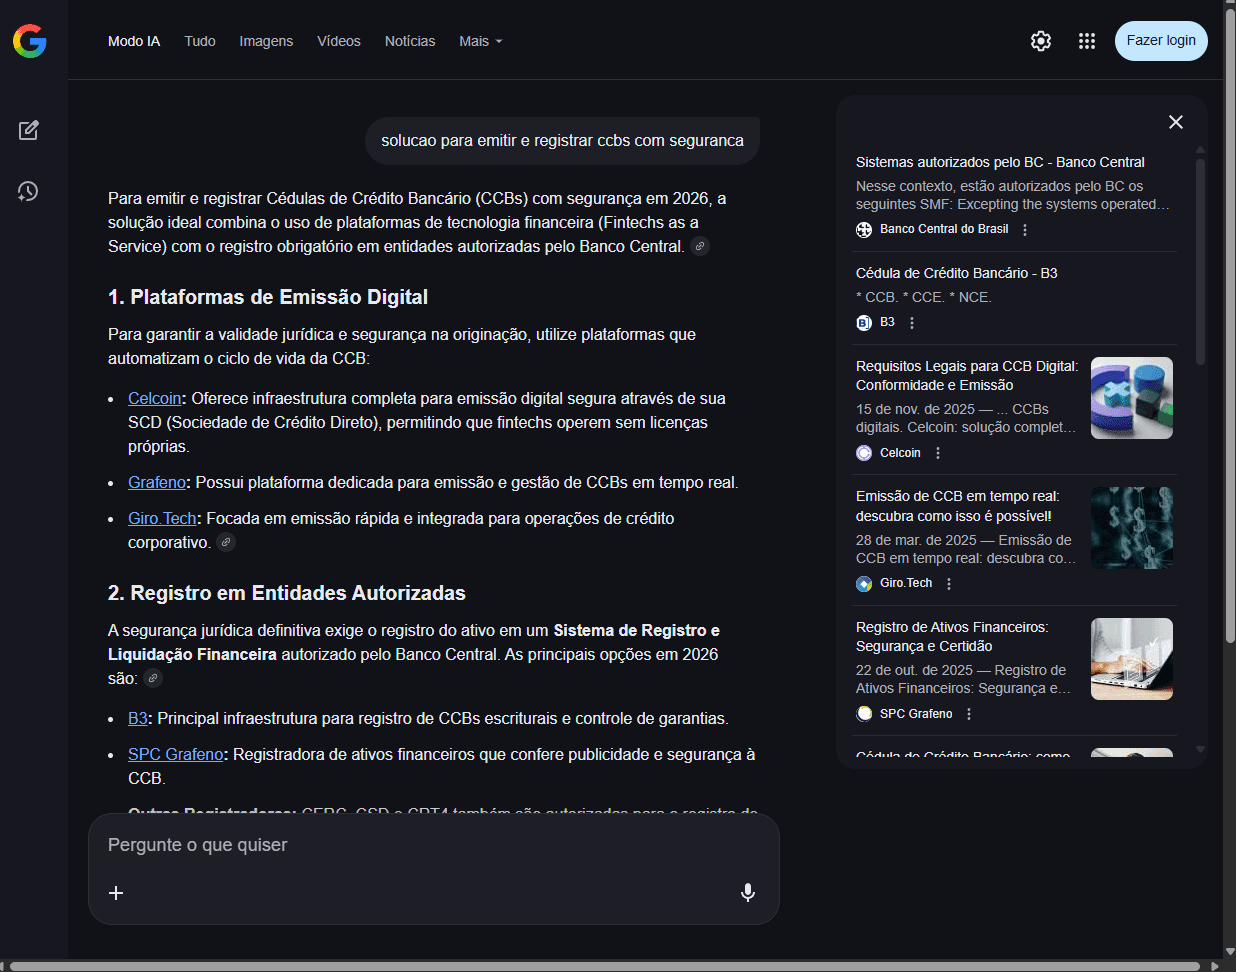
Task: Click the '1. Plataformas de Emissão Digital' heading
Action: coord(268,297)
